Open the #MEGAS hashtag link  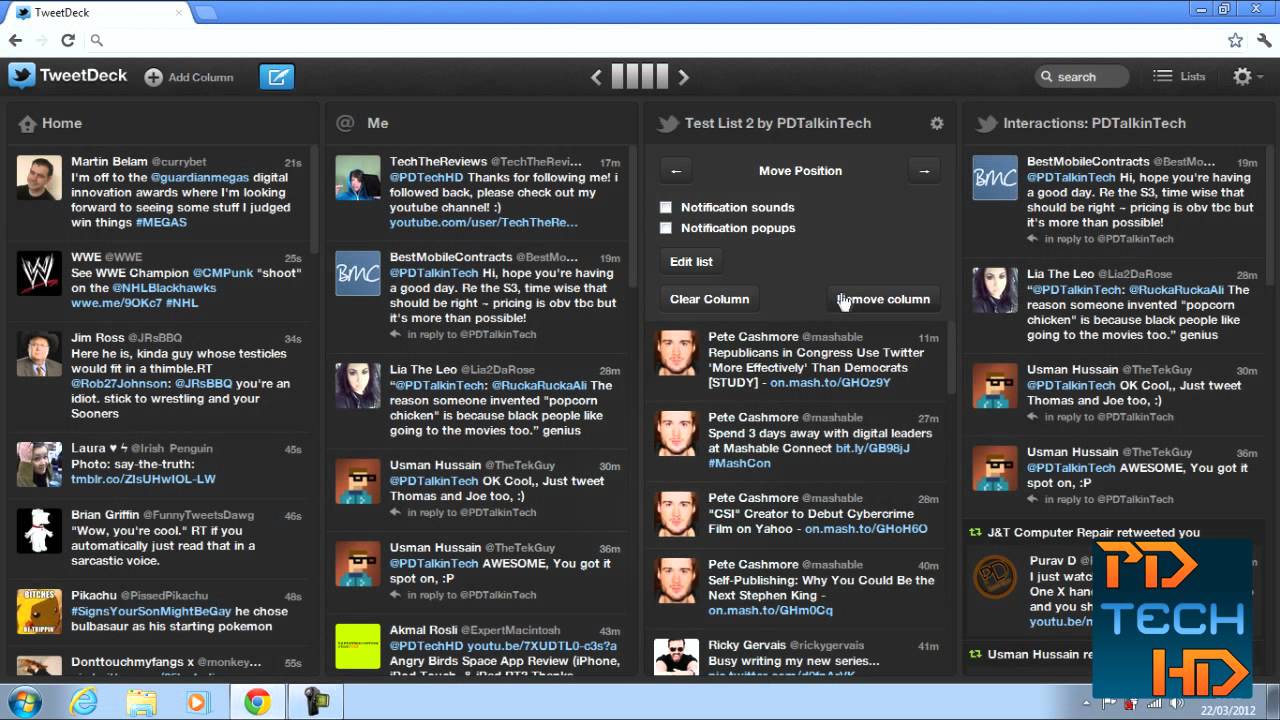click(x=161, y=222)
